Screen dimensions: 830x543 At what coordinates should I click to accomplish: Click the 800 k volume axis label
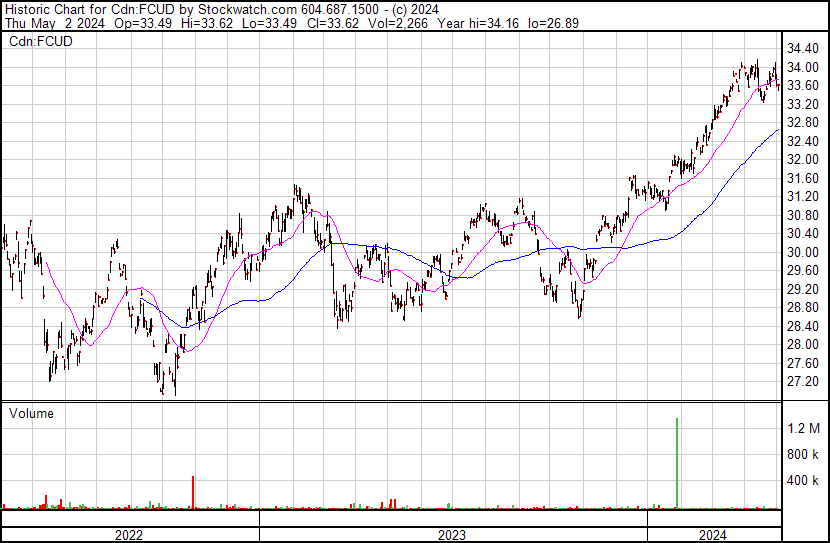[x=804, y=454]
